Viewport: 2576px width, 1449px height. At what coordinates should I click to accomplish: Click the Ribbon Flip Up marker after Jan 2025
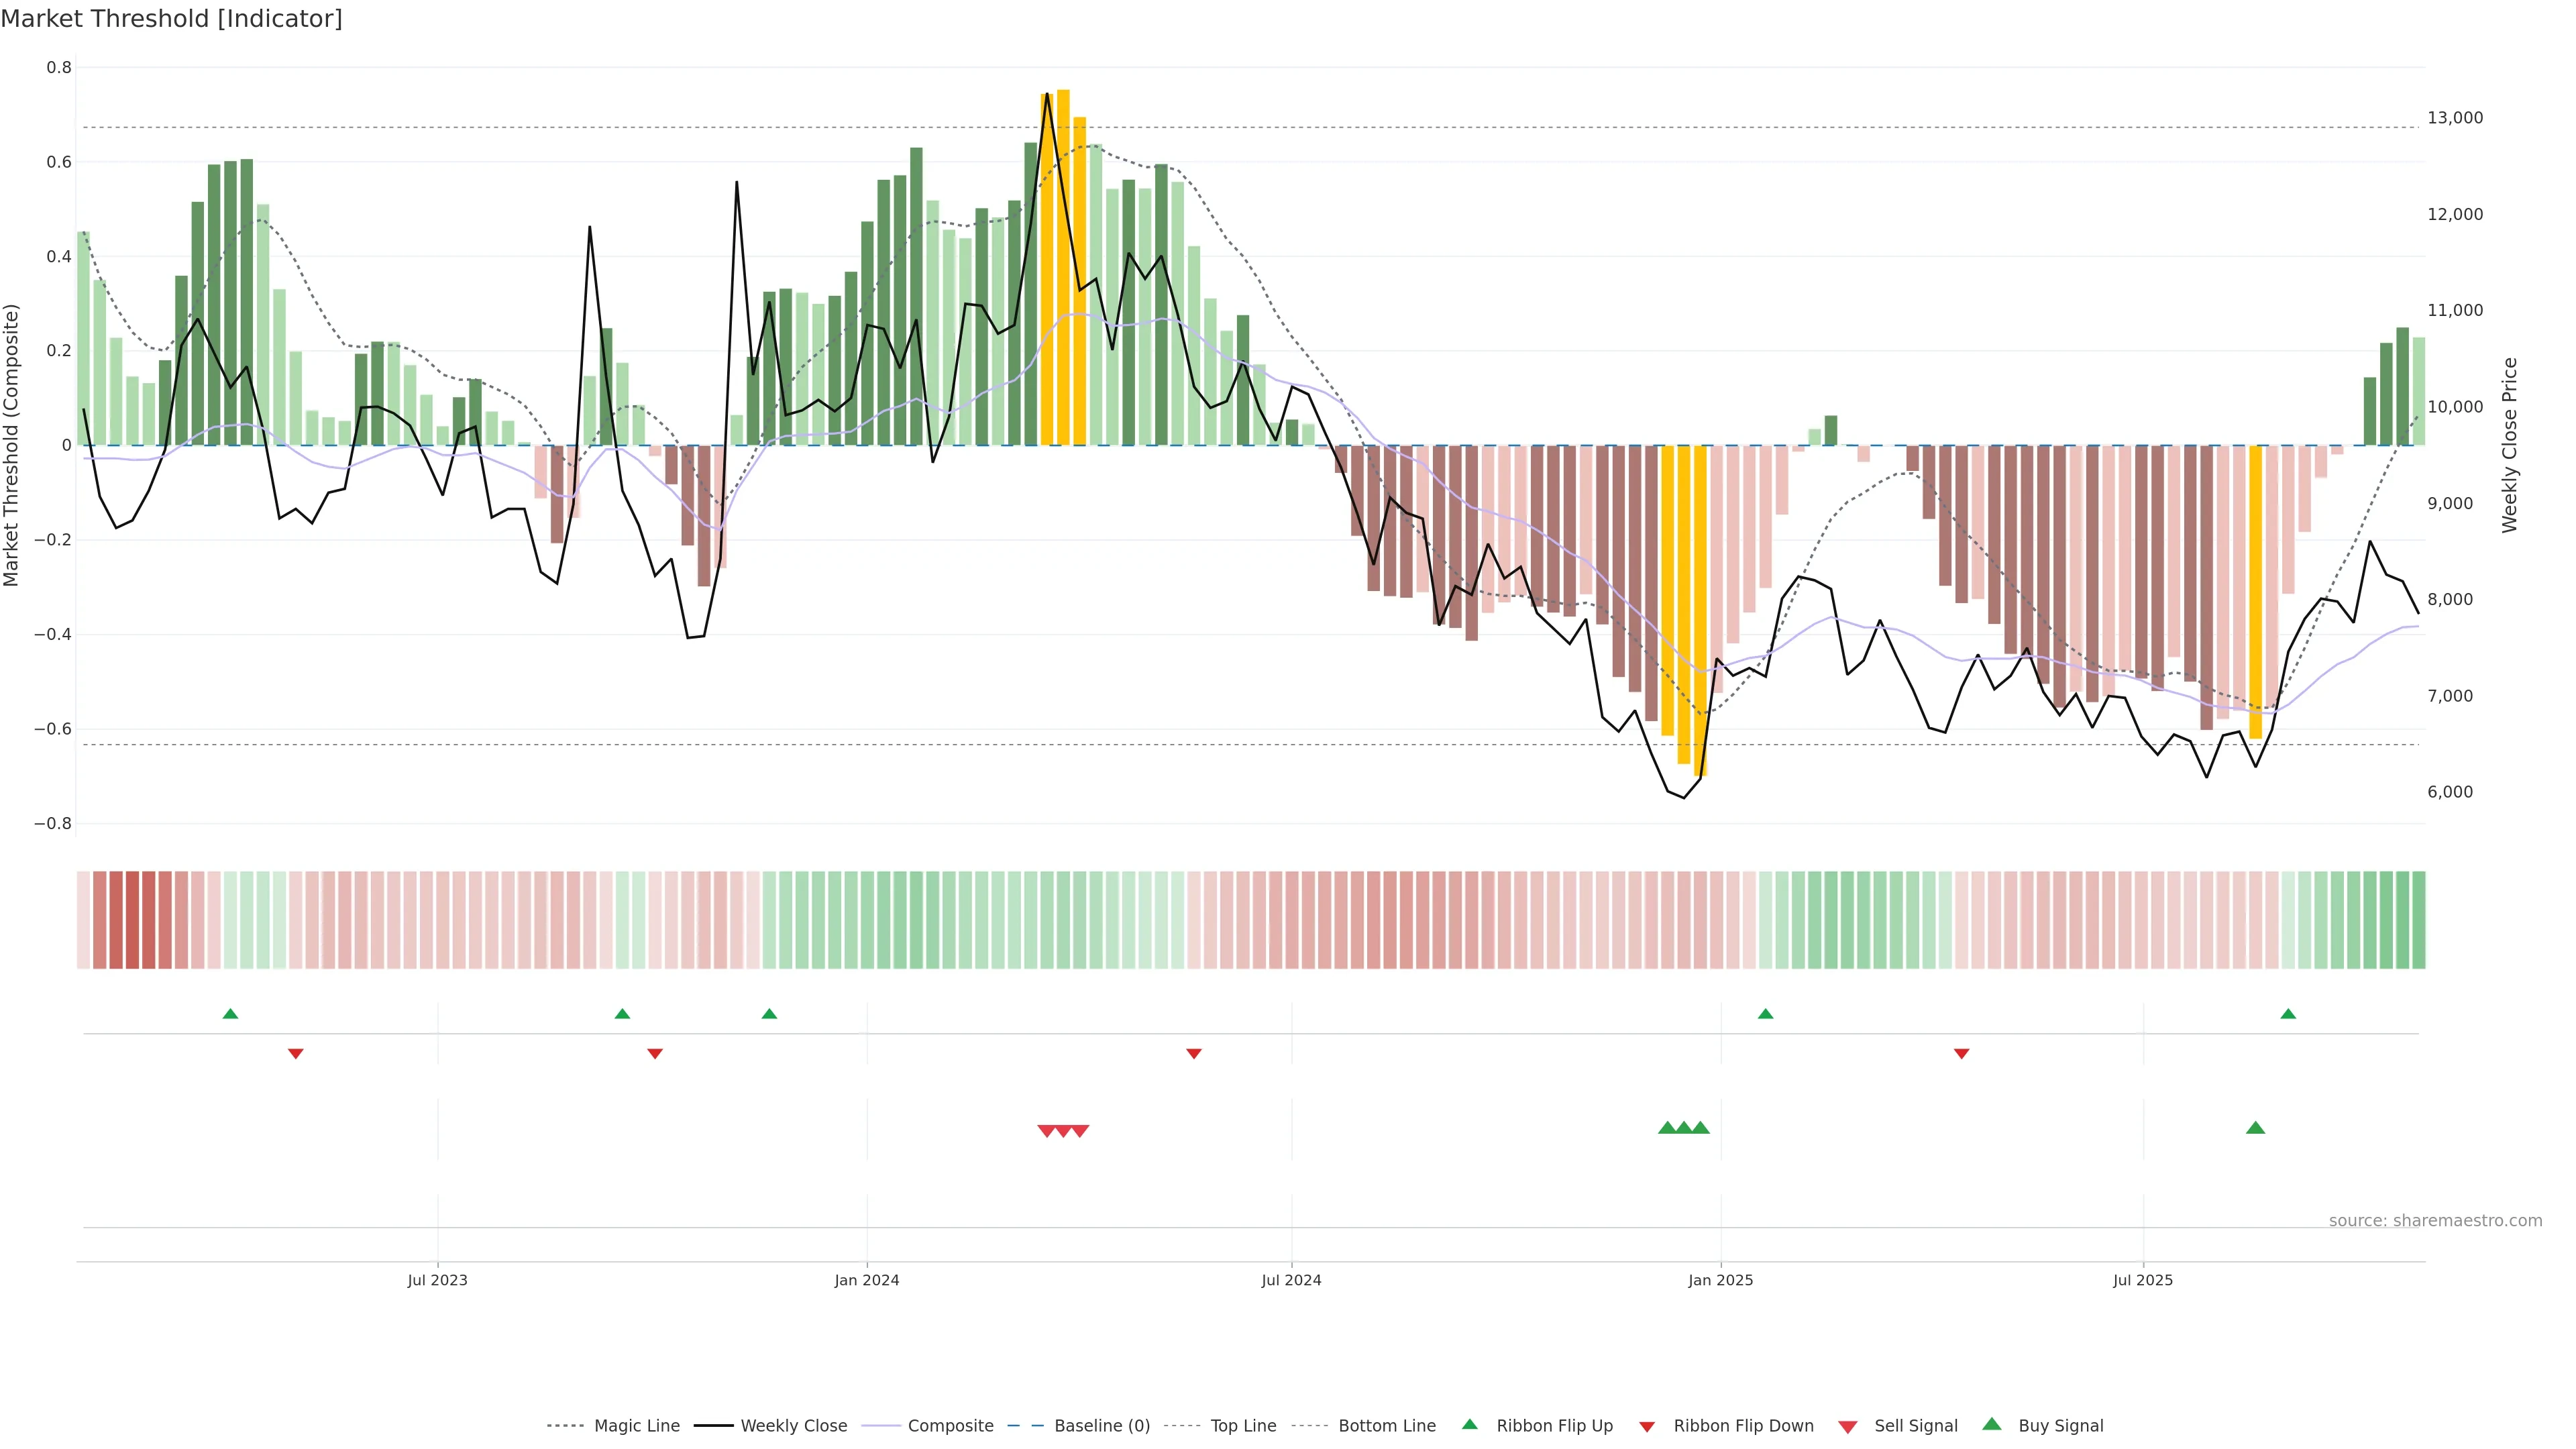click(x=1765, y=1014)
